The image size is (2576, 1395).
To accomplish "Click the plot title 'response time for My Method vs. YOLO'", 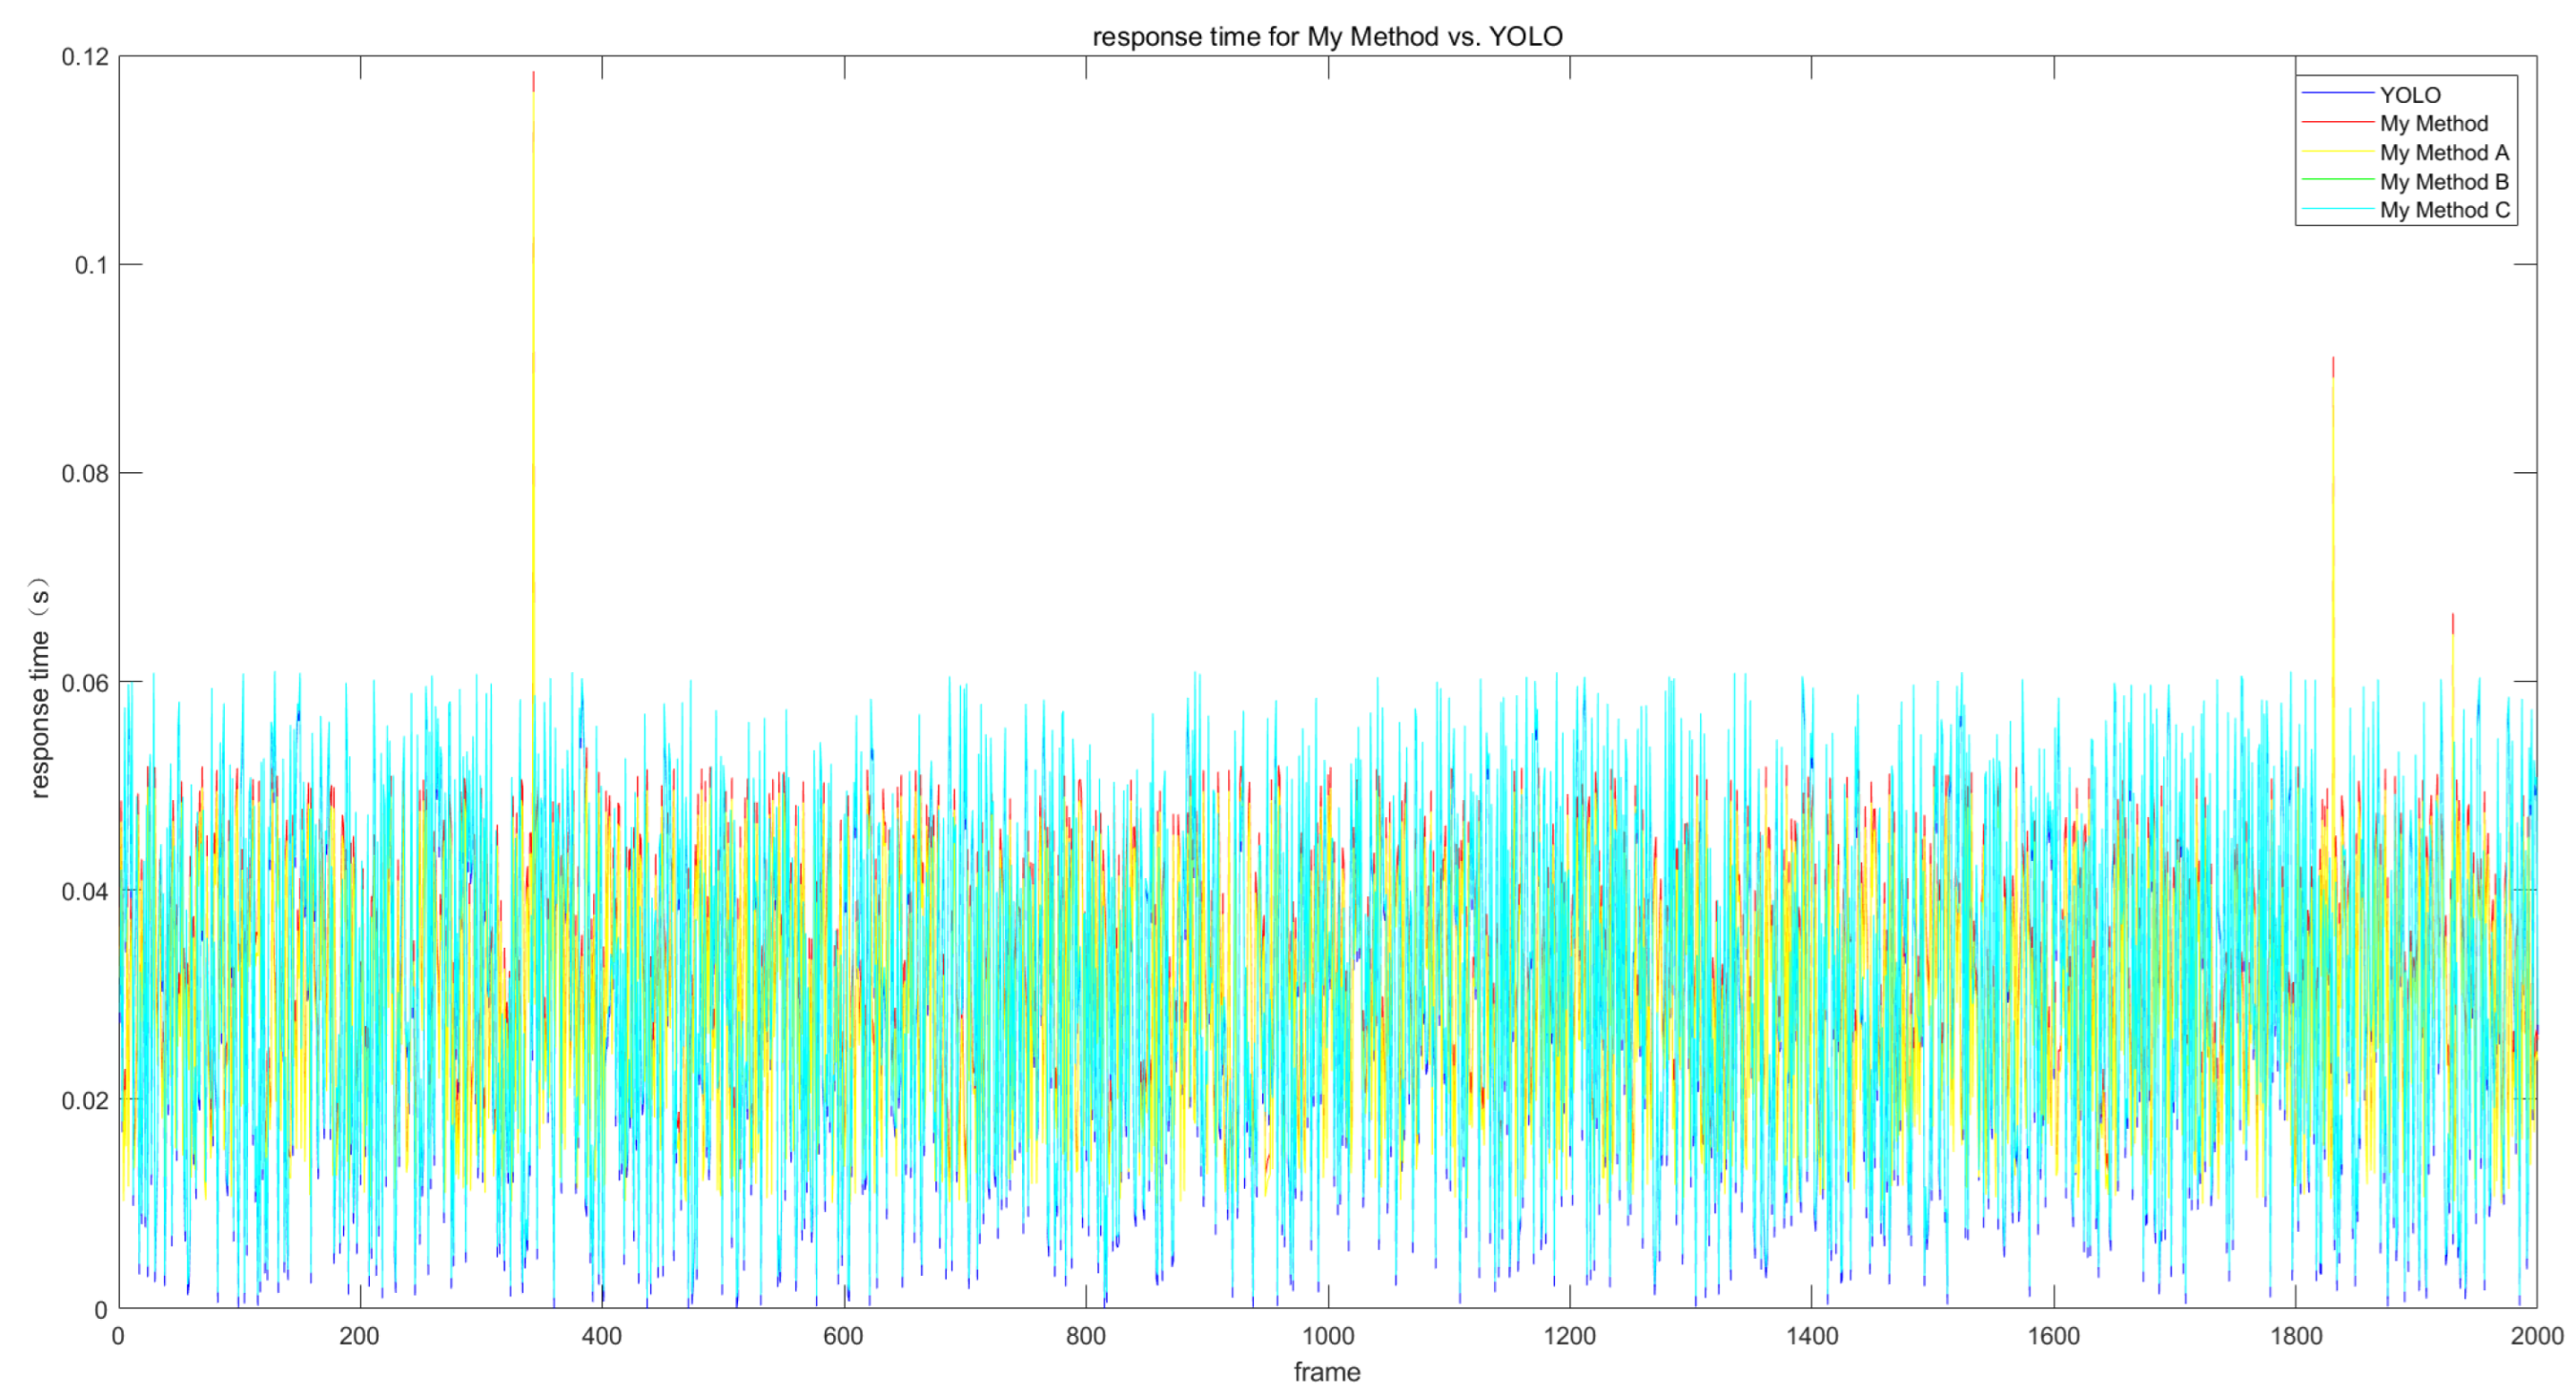I will pyautogui.click(x=1327, y=37).
